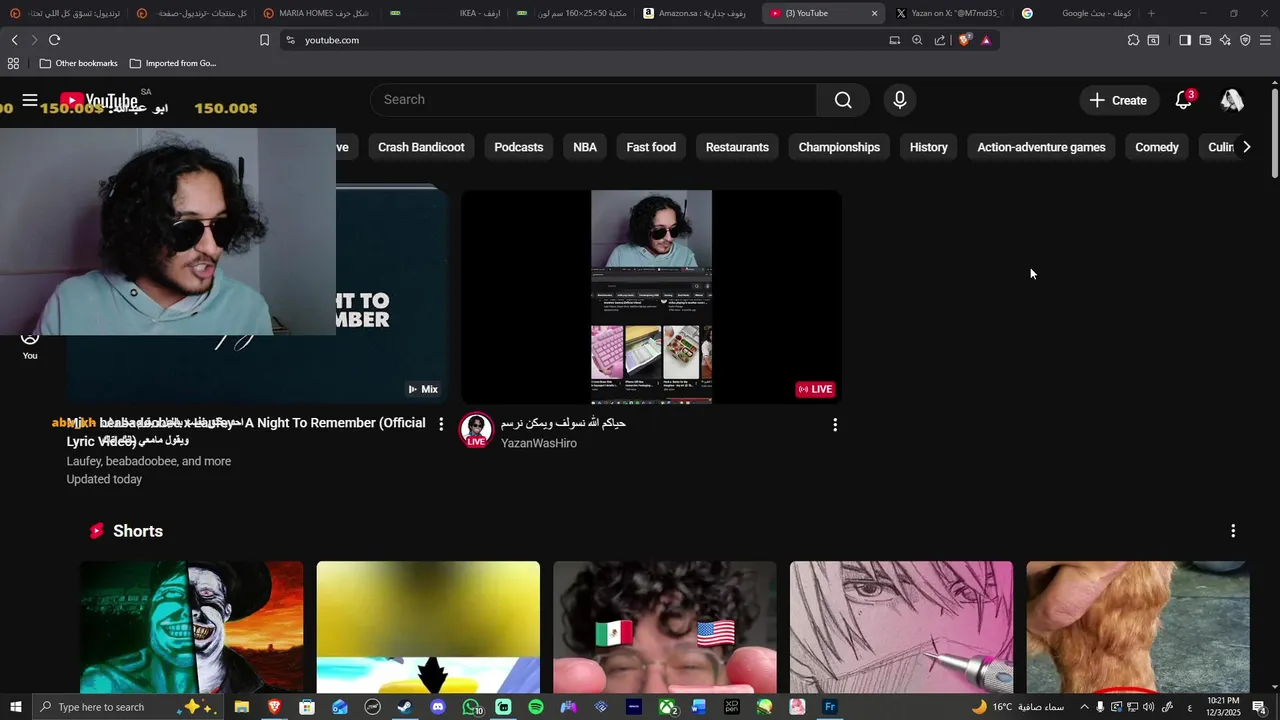Screen dimensions: 1280x720
Task: Open the Other bookmarks folder
Action: (79, 63)
